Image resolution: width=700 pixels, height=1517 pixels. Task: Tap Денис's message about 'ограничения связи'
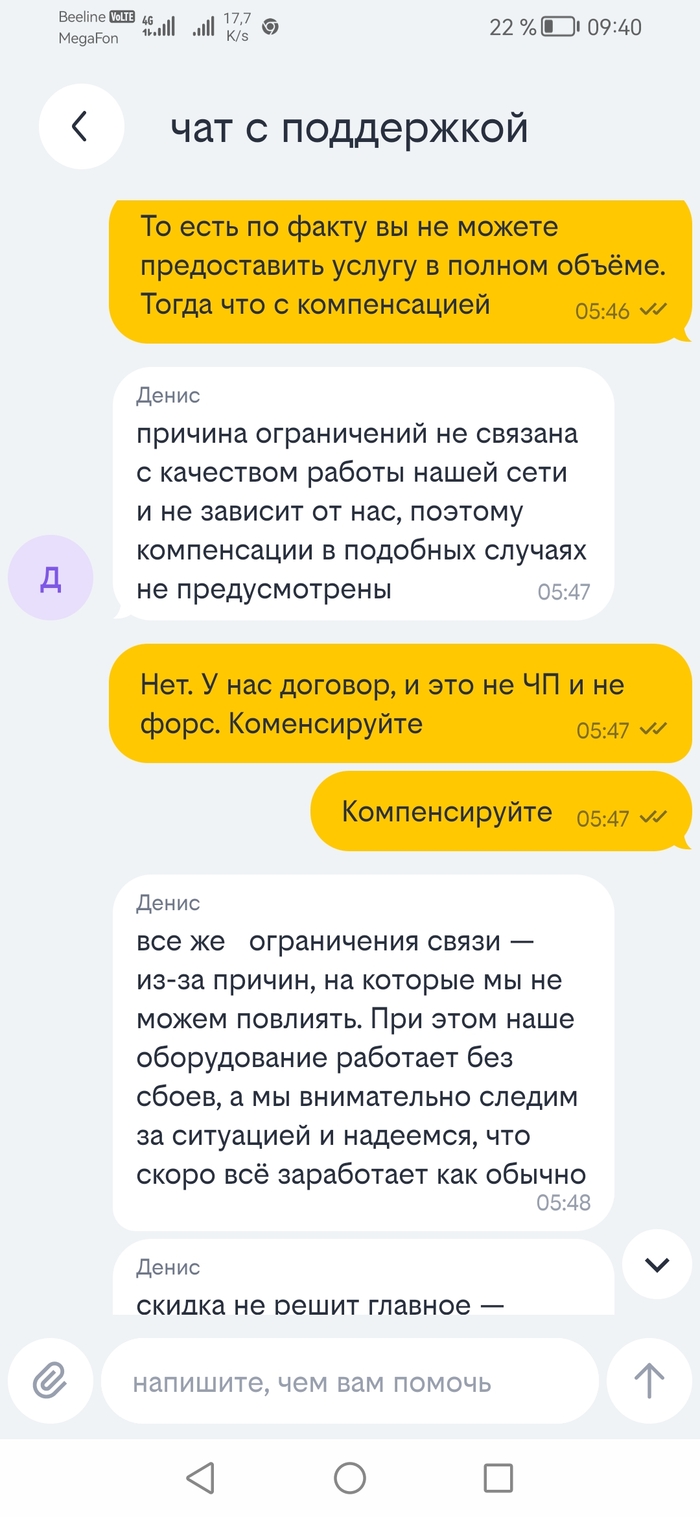coord(362,1050)
